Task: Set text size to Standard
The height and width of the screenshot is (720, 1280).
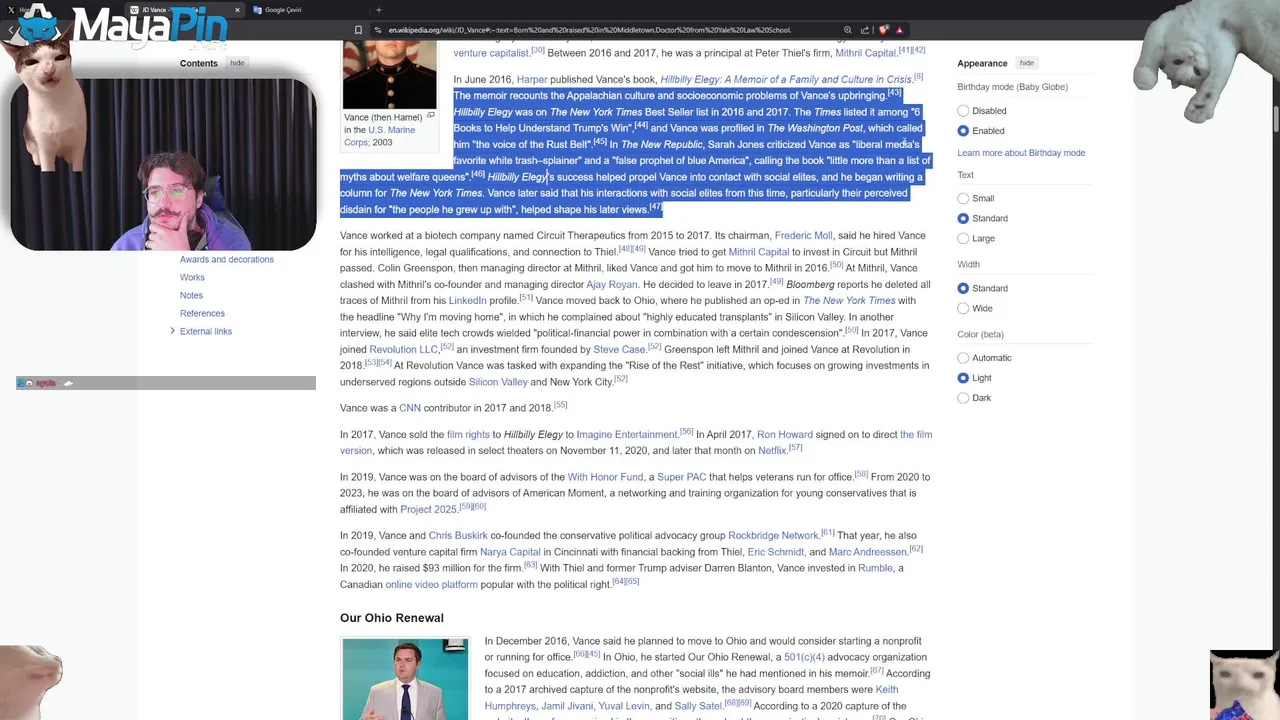Action: (x=963, y=218)
